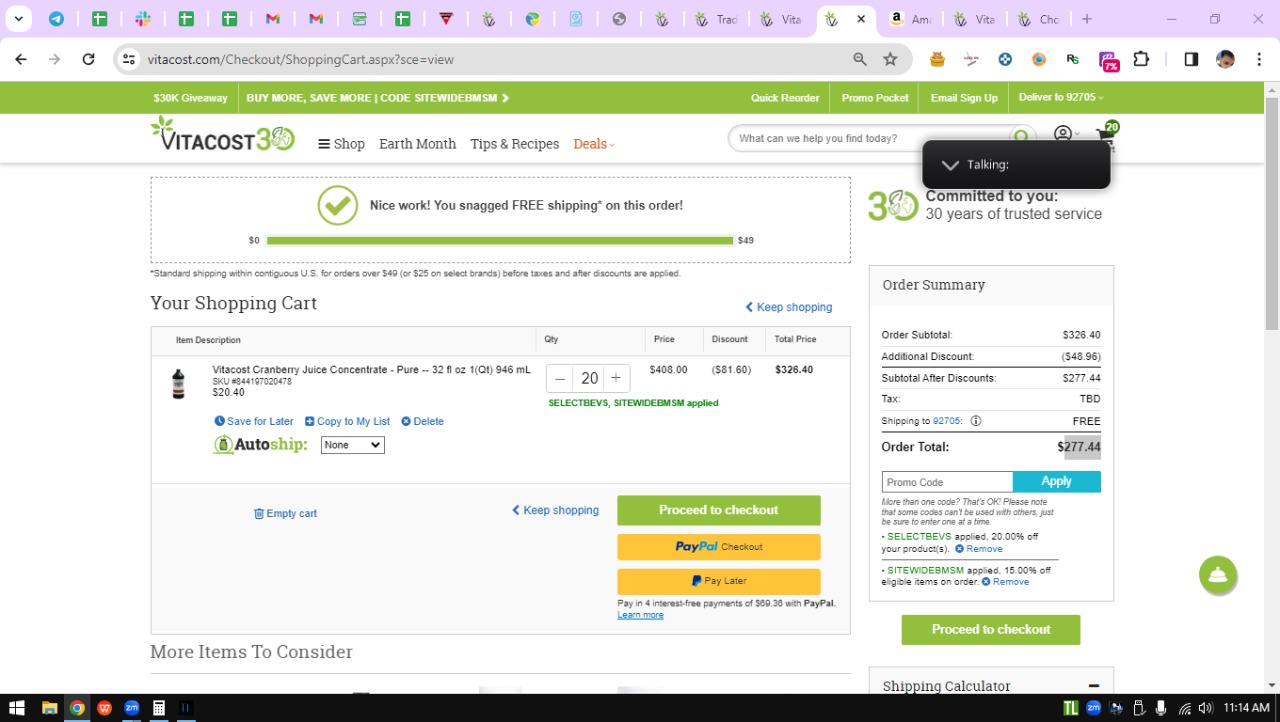Open File Explorer from the taskbar
The width and height of the screenshot is (1280, 722).
click(x=49, y=708)
